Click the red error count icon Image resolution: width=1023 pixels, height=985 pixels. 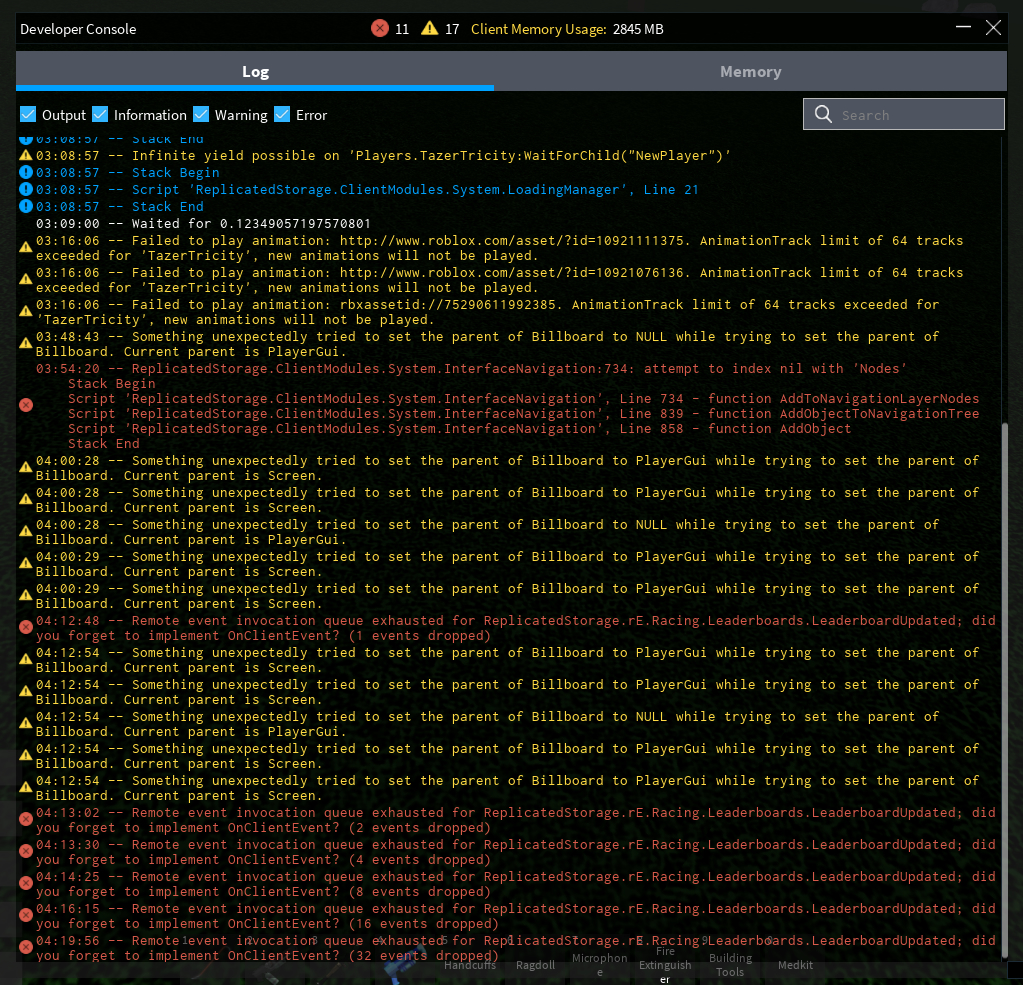click(380, 29)
